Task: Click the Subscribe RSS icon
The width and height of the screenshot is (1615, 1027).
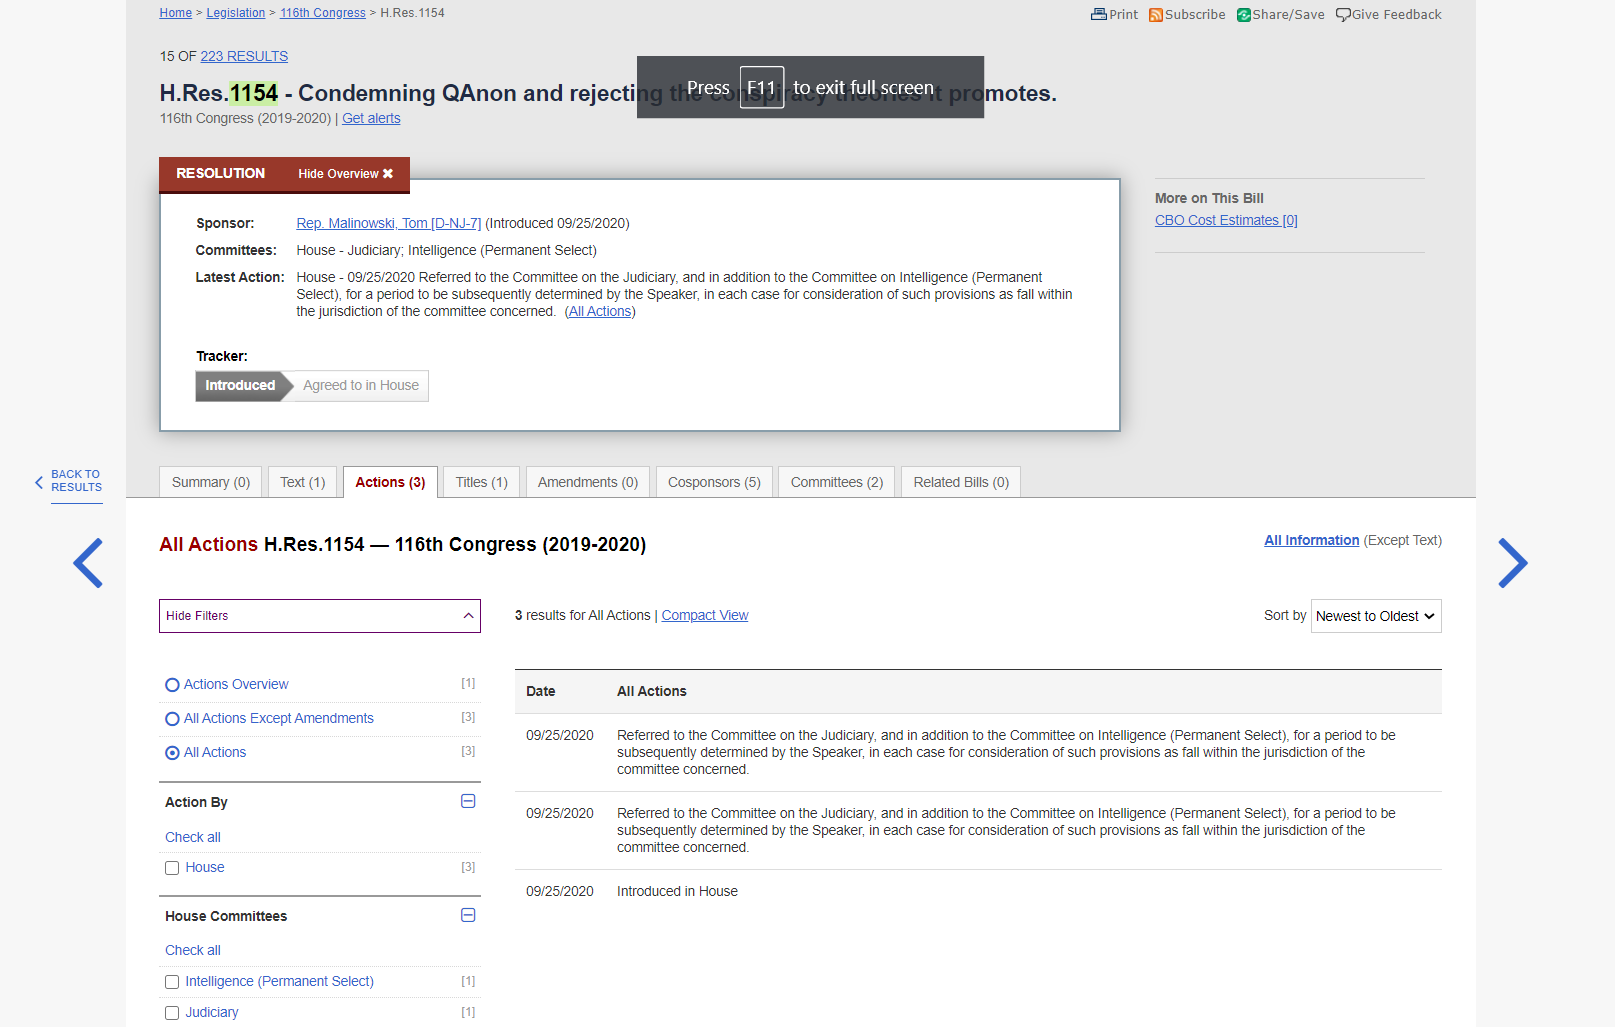Action: (1156, 15)
